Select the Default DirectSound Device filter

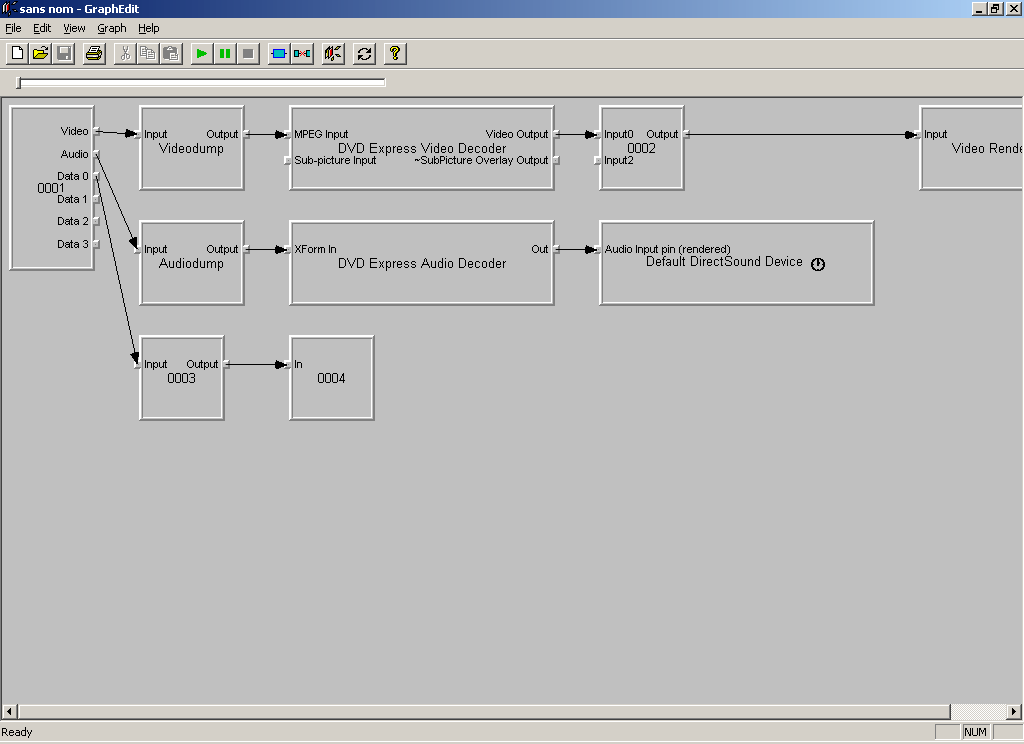737,263
